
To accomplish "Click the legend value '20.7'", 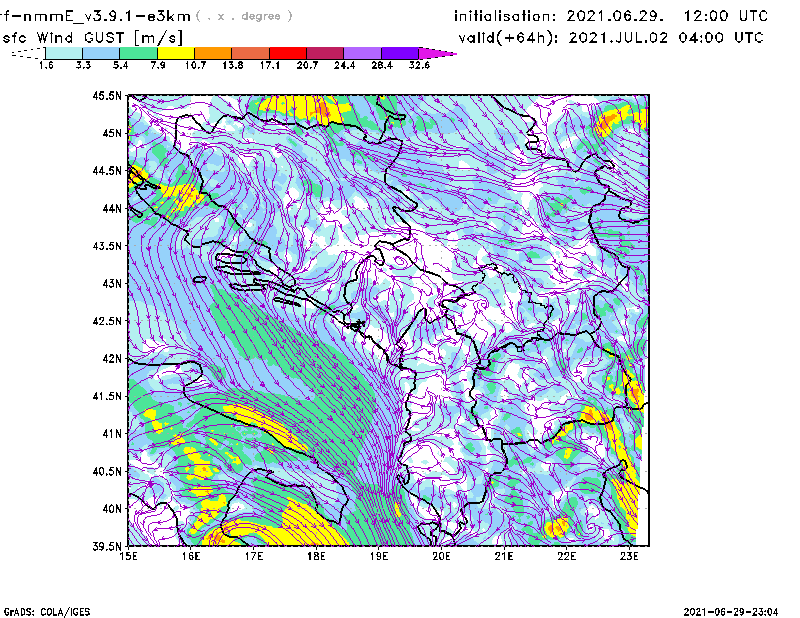I will coord(307,65).
